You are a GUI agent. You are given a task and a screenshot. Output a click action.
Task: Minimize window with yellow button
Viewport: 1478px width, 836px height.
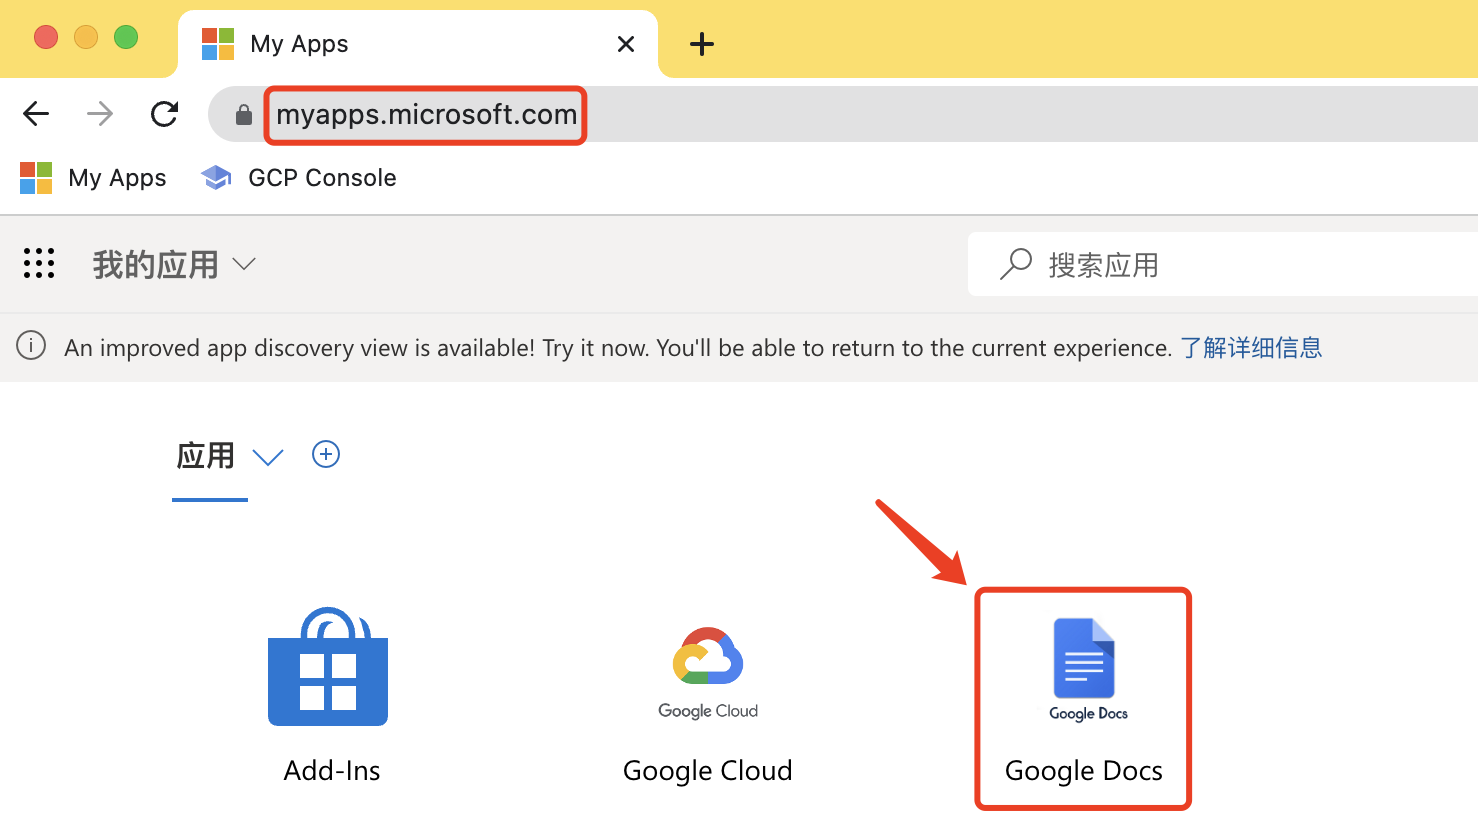86,37
